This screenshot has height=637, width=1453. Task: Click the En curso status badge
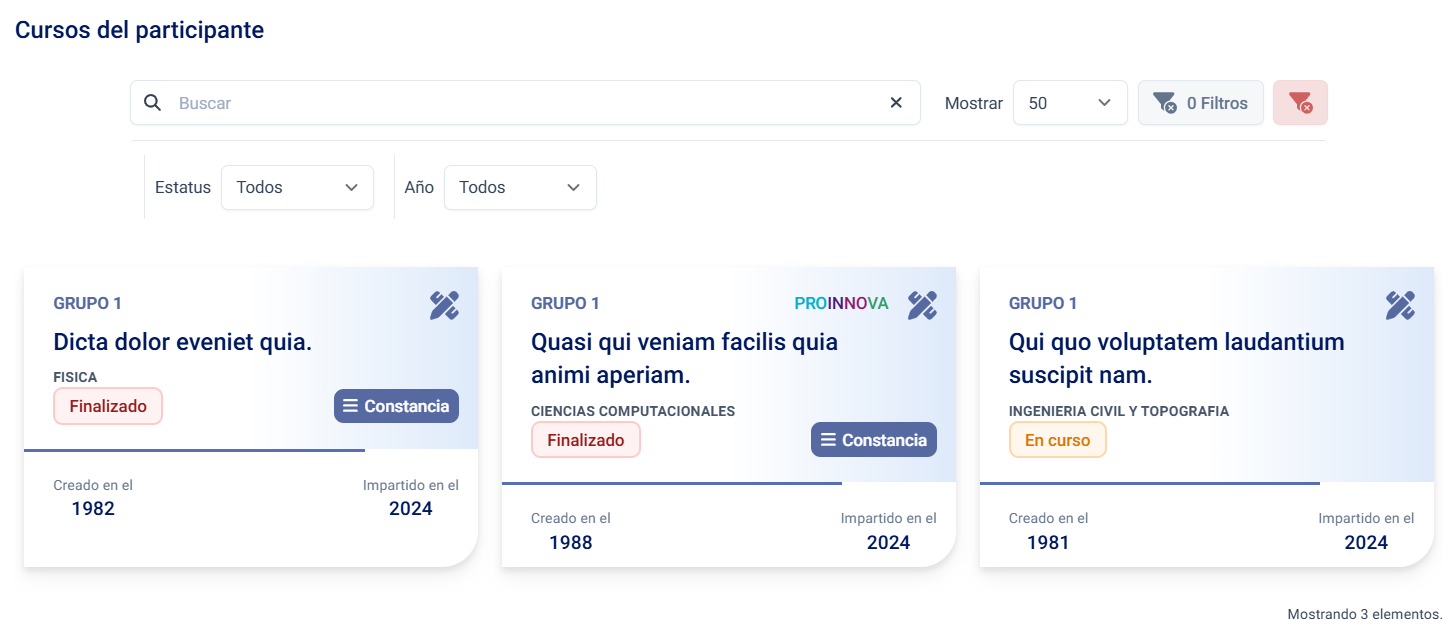1057,440
